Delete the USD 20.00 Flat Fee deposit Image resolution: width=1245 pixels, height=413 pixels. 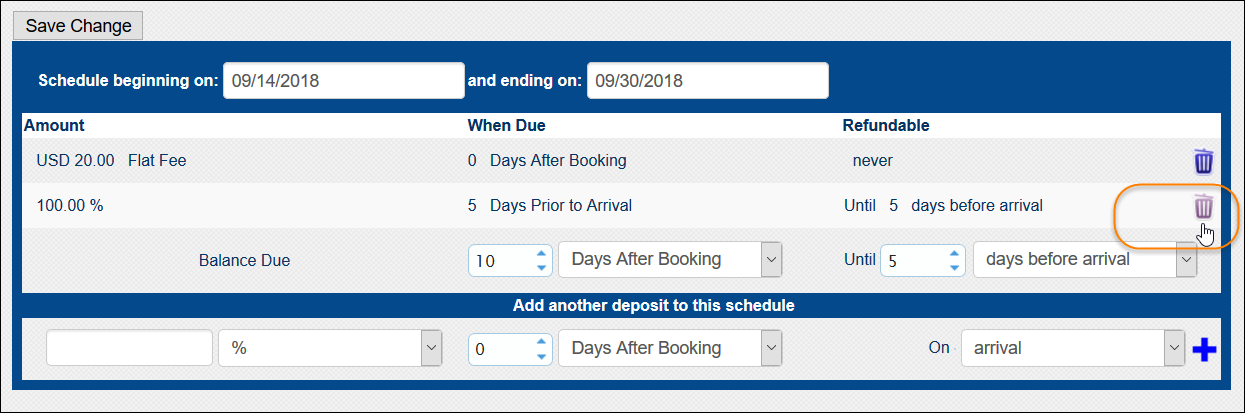coord(1204,161)
